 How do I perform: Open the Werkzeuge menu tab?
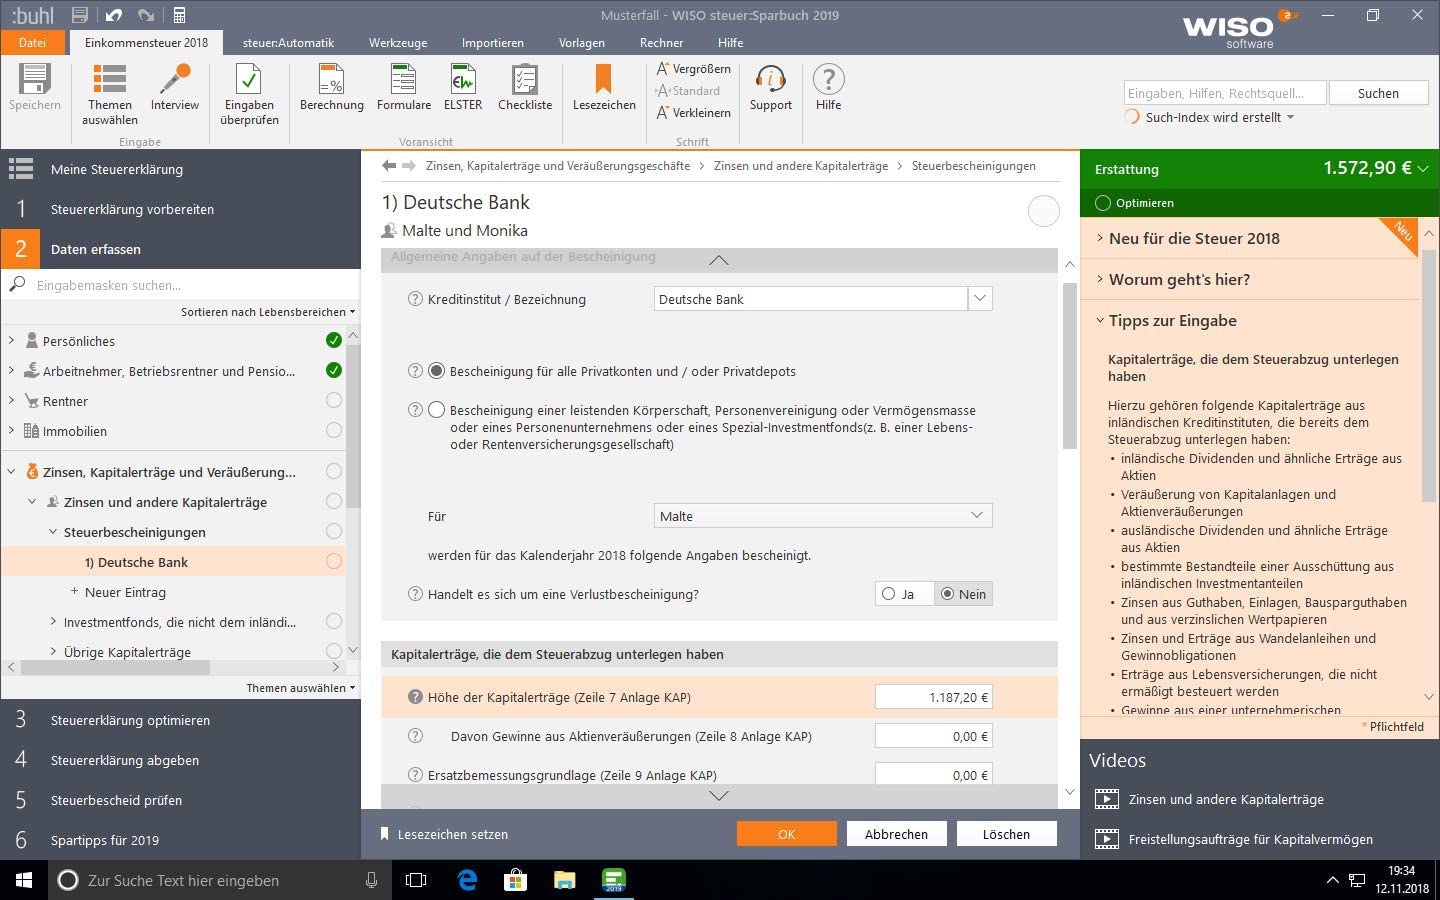[397, 43]
